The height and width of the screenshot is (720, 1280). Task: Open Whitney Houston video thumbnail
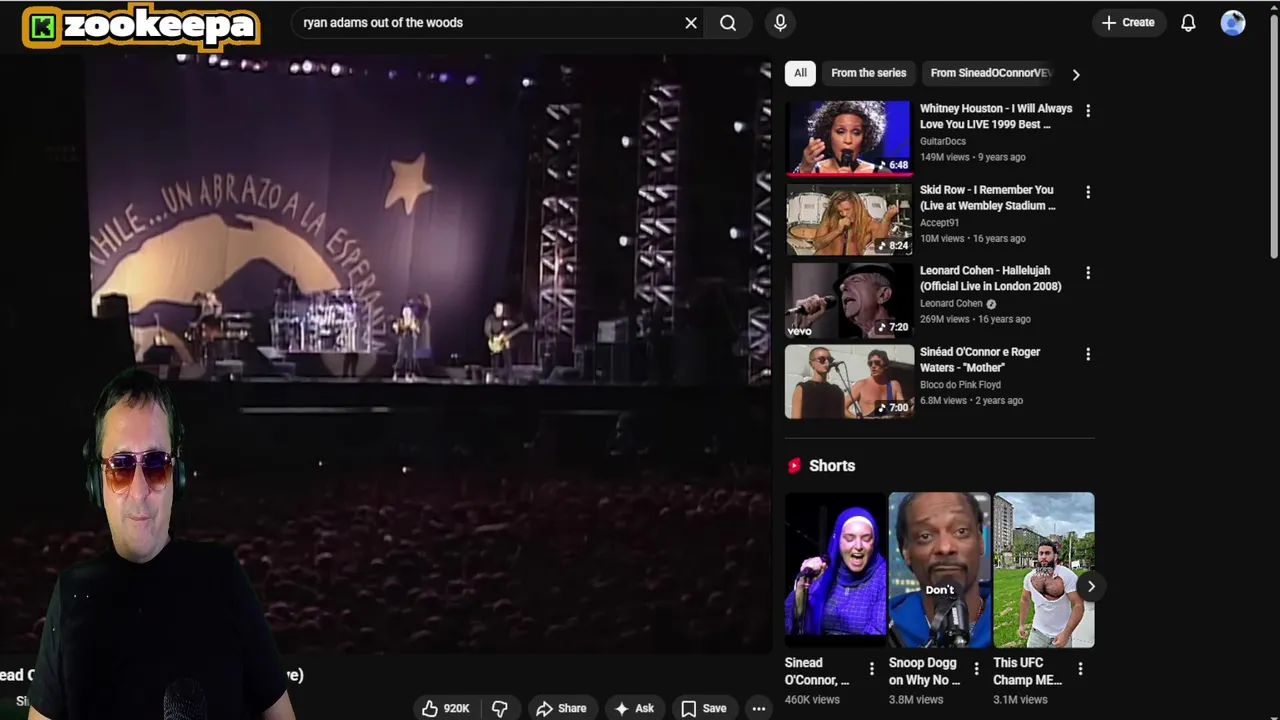click(x=848, y=137)
